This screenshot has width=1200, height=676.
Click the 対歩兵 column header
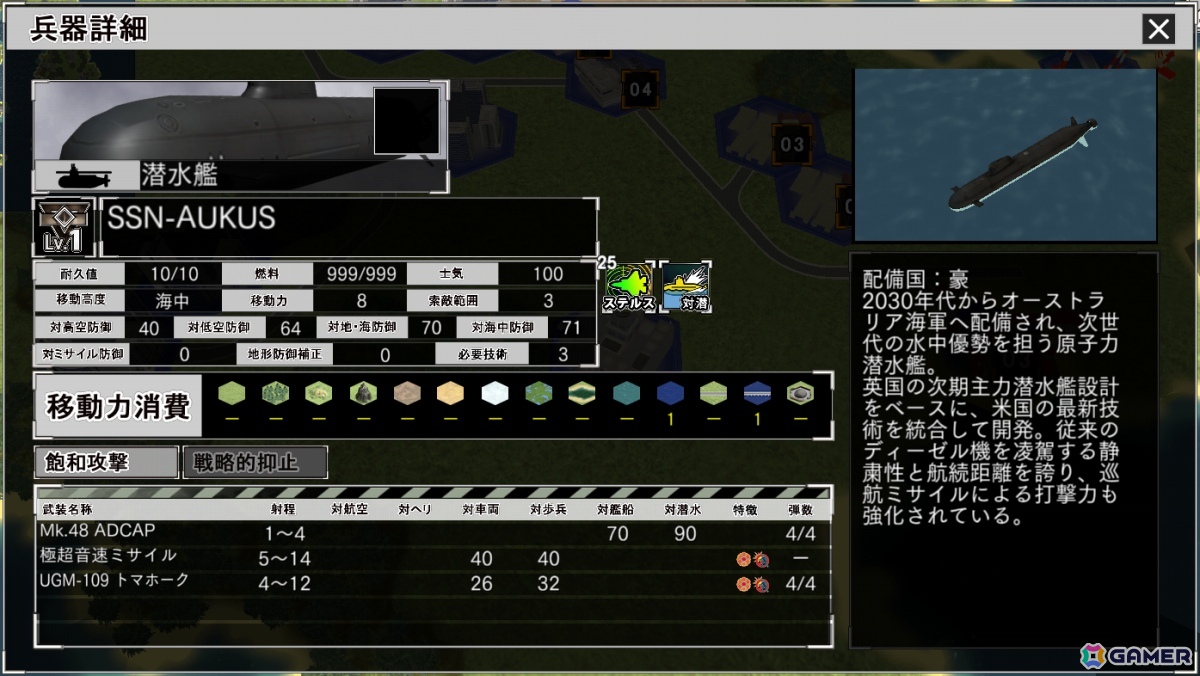[549, 510]
